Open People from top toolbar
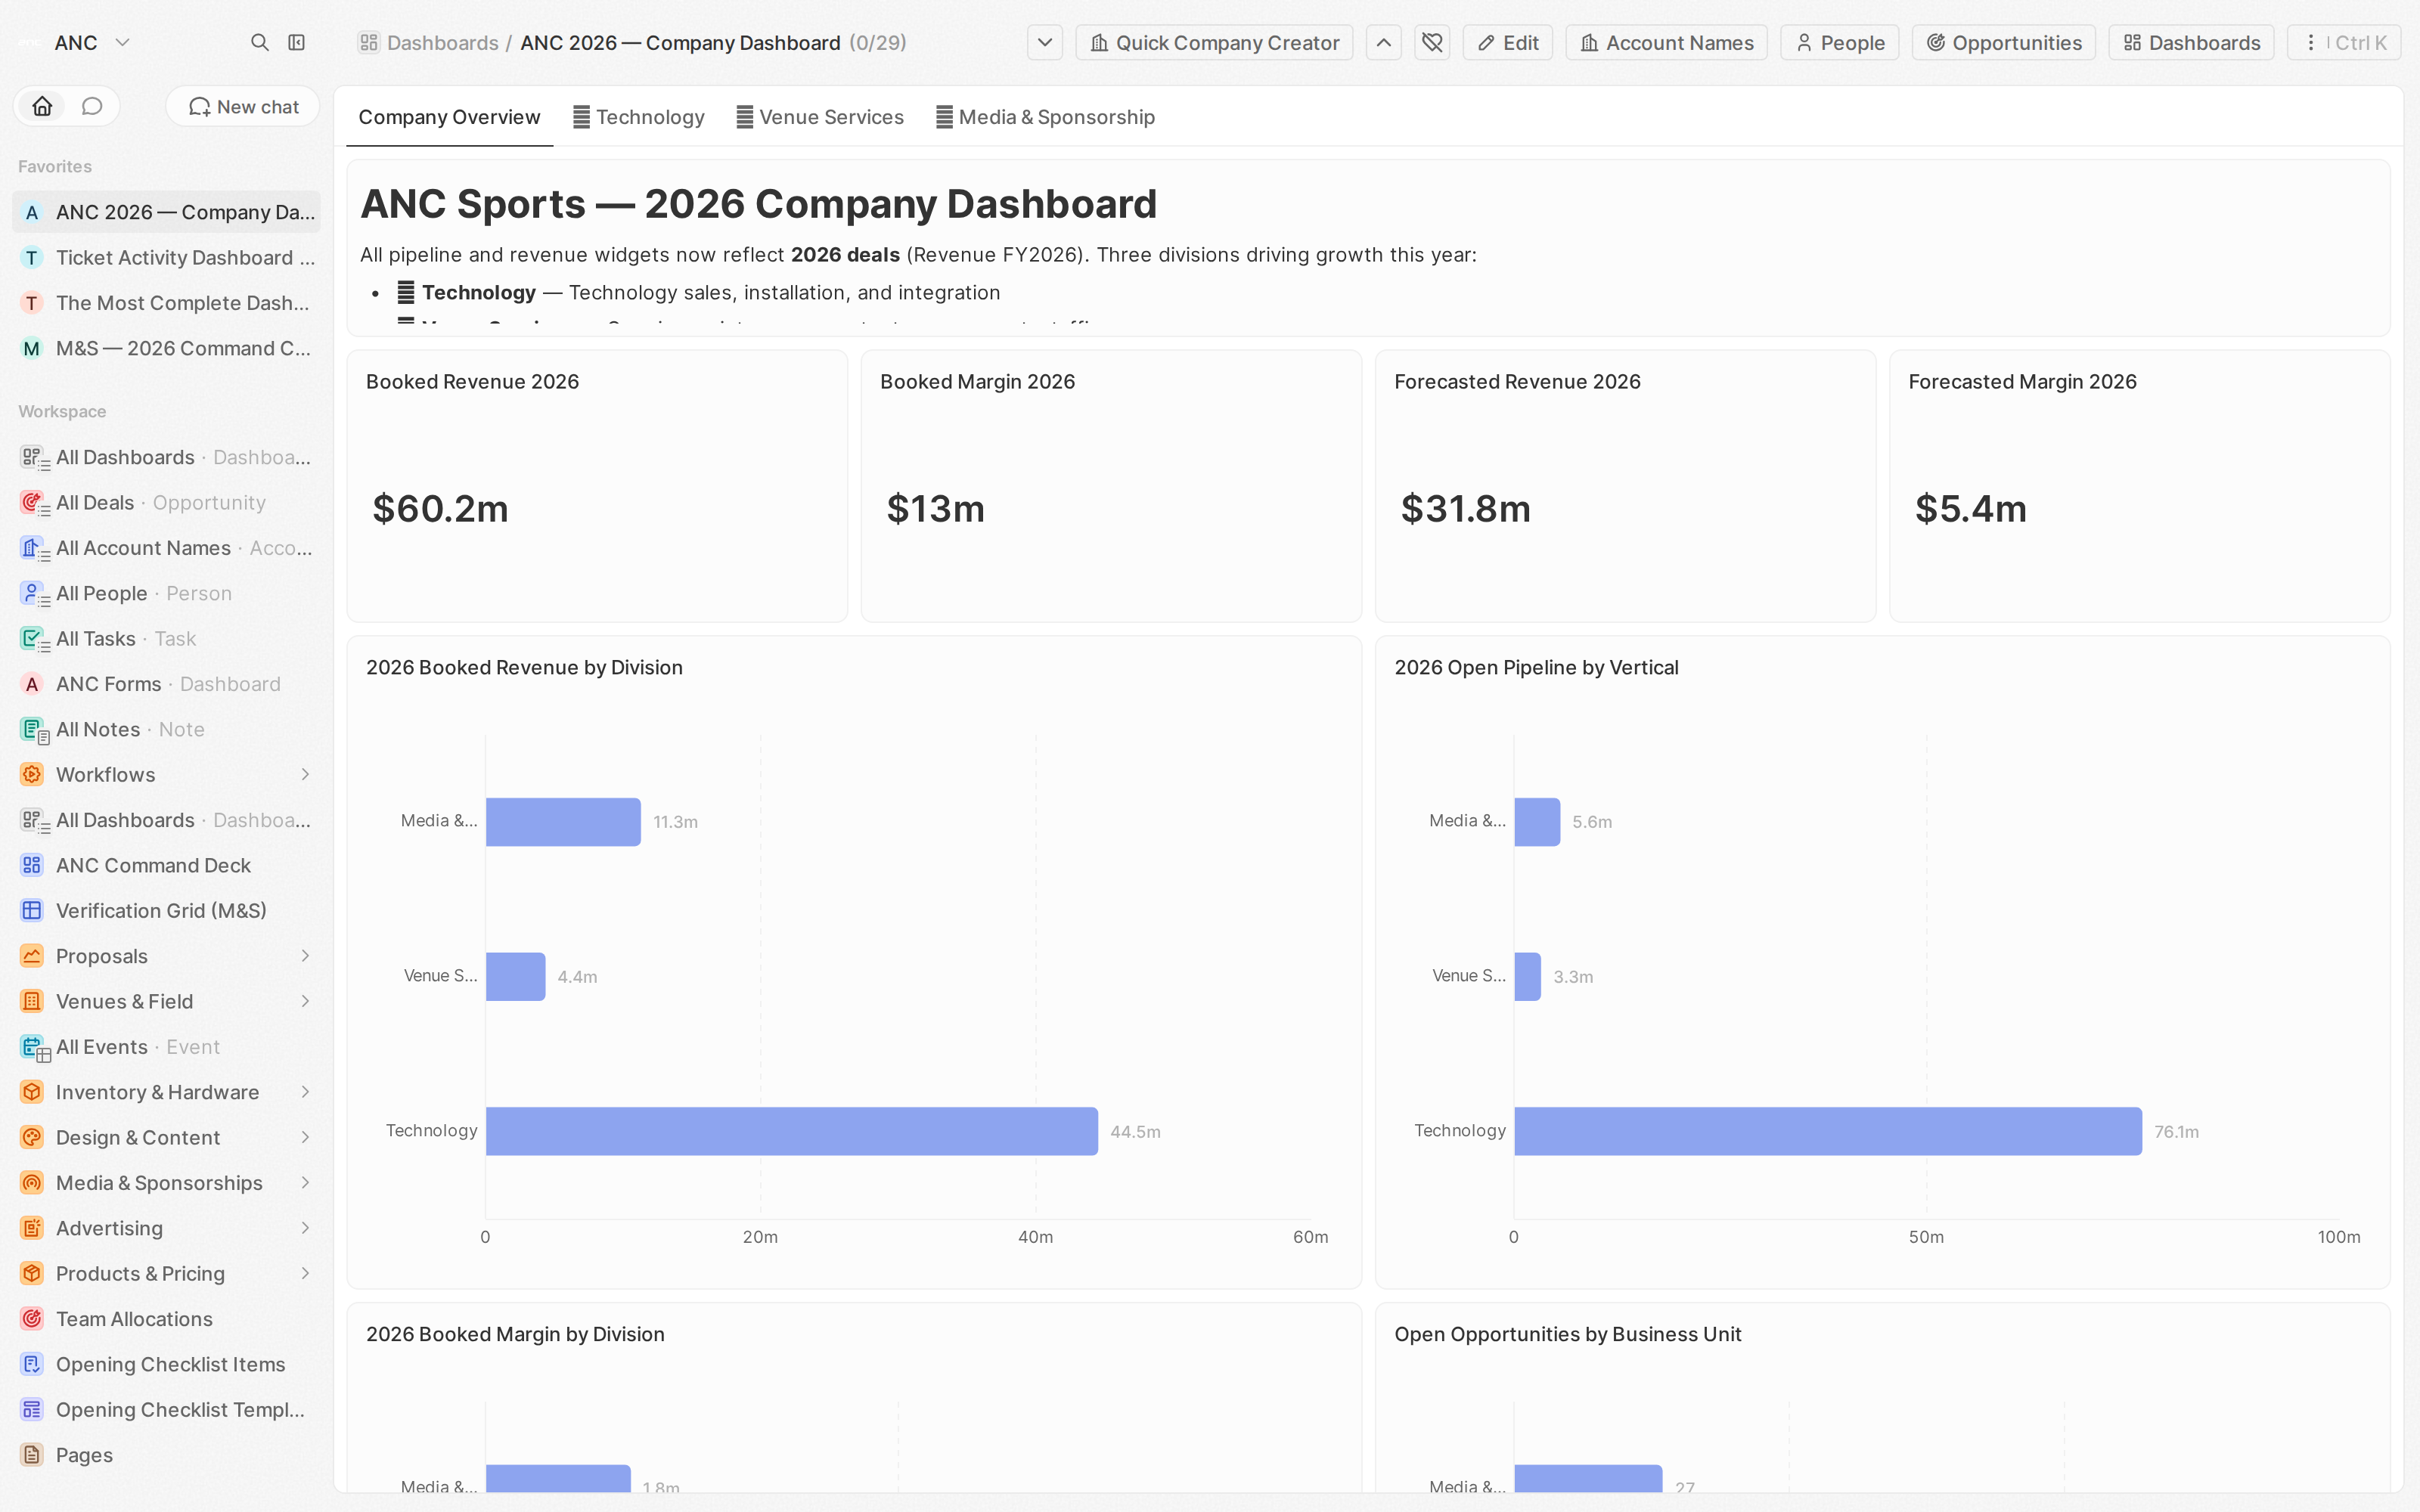Screen dimensions: 2420x1512 (x=1839, y=42)
